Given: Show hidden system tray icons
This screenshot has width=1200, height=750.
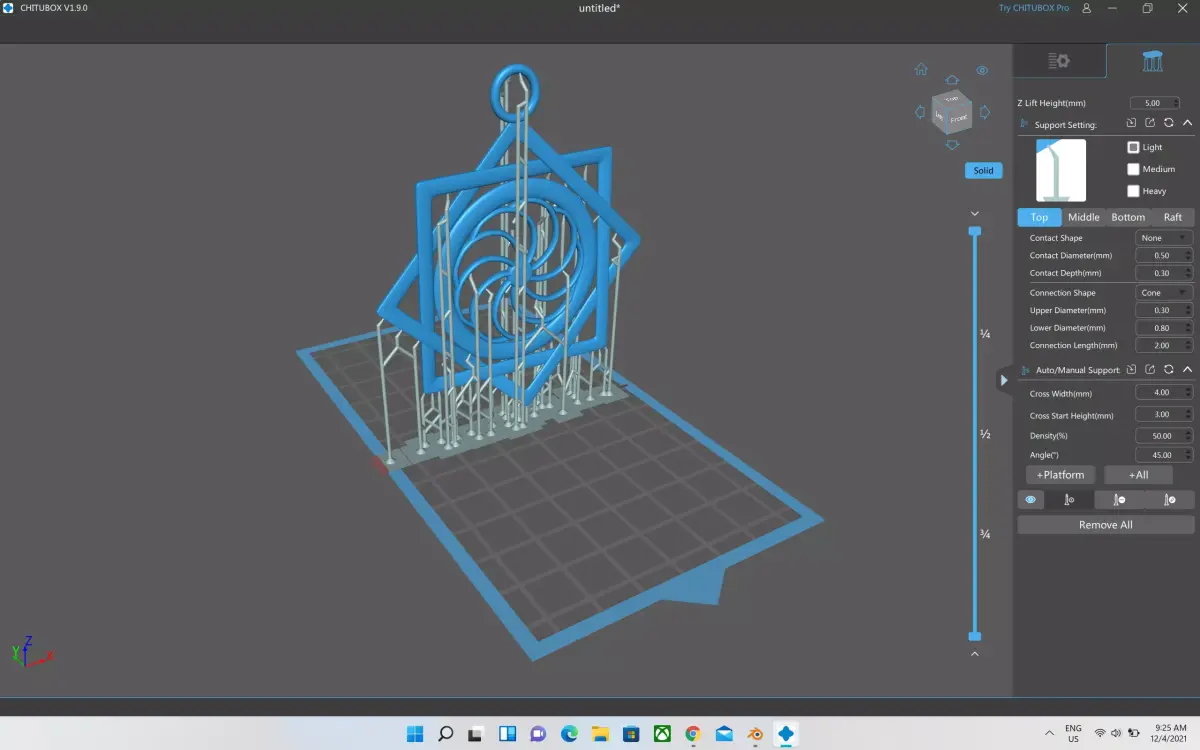Looking at the screenshot, I should coord(1049,734).
